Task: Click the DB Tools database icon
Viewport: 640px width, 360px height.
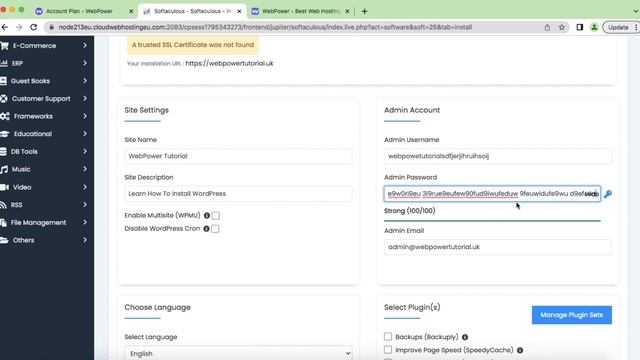Action: click(3, 151)
